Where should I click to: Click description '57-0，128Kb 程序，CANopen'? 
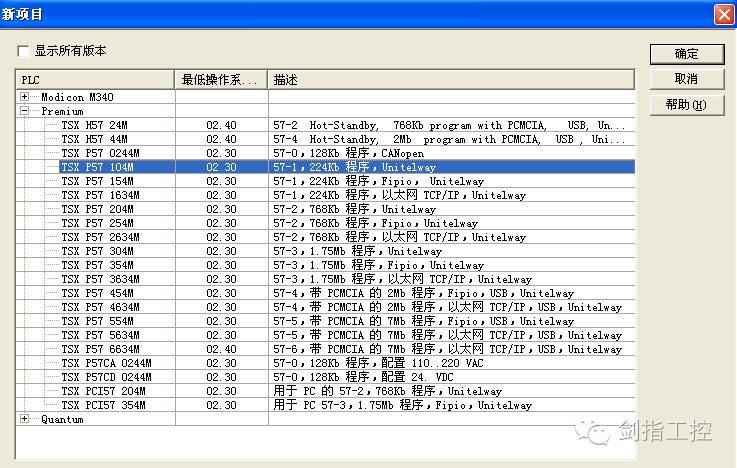[349, 153]
